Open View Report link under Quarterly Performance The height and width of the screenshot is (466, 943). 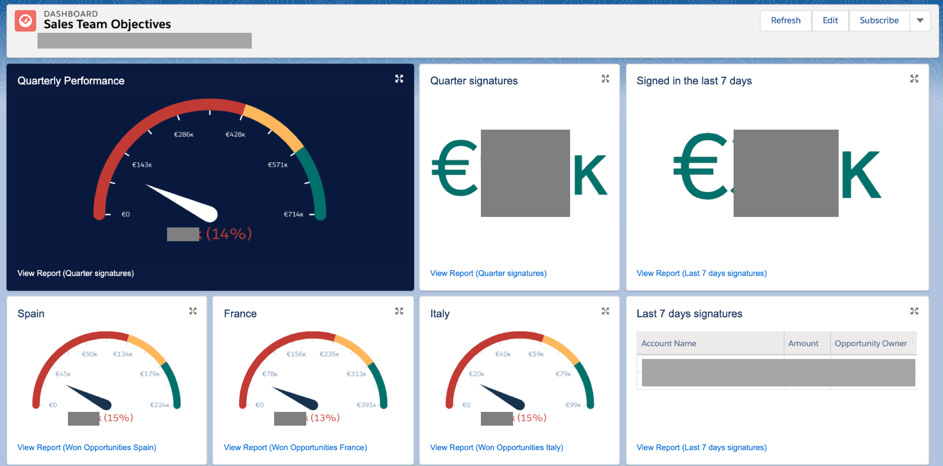tap(75, 273)
